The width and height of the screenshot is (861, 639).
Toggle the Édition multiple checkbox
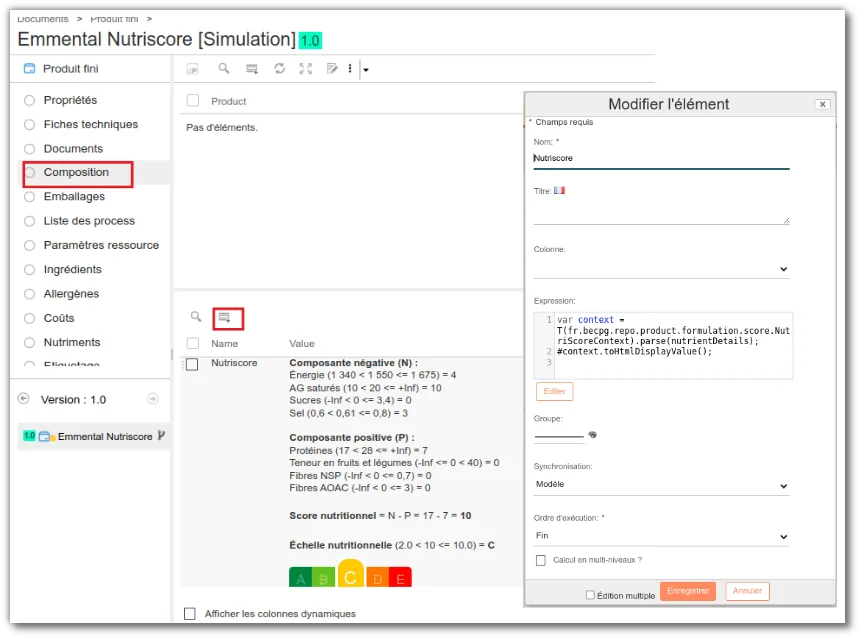tap(590, 595)
